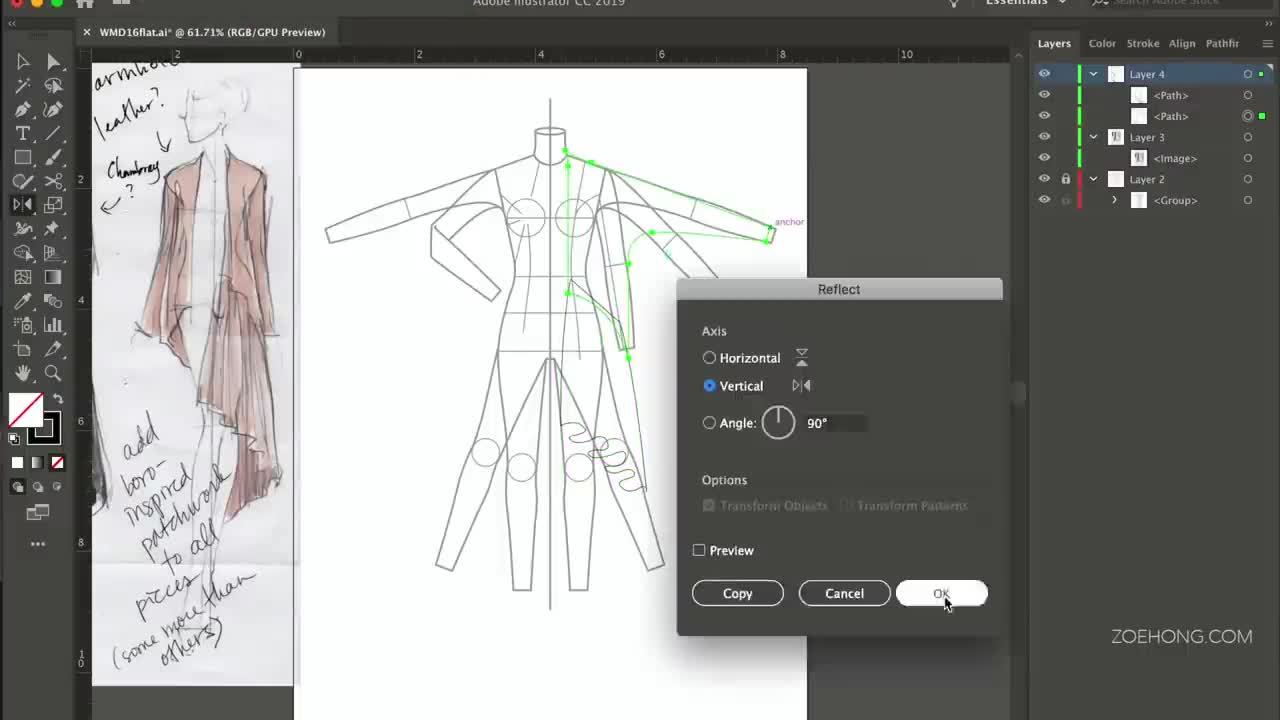Viewport: 1280px width, 720px height.
Task: Select the Eyedropper tool
Action: (23, 301)
